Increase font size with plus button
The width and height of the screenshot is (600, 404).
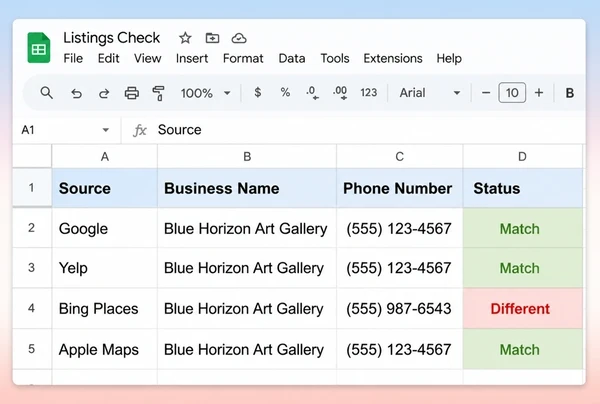539,93
